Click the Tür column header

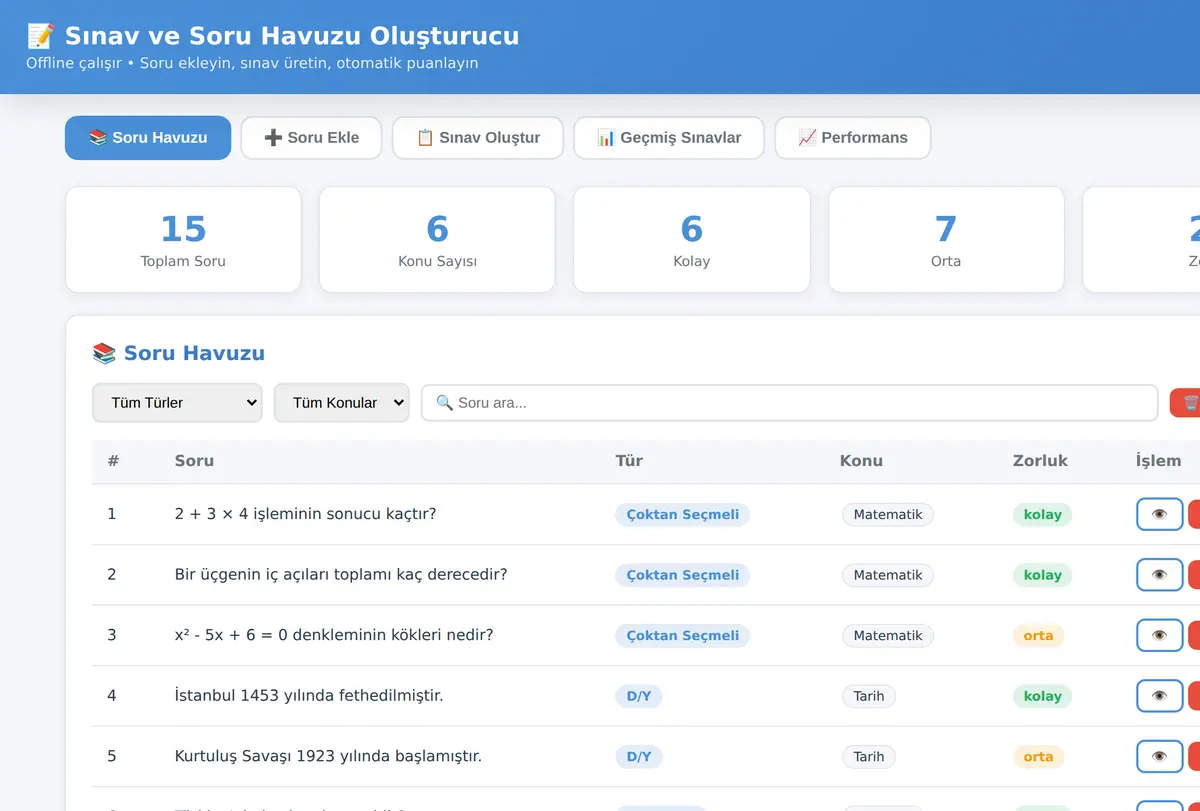(629, 461)
